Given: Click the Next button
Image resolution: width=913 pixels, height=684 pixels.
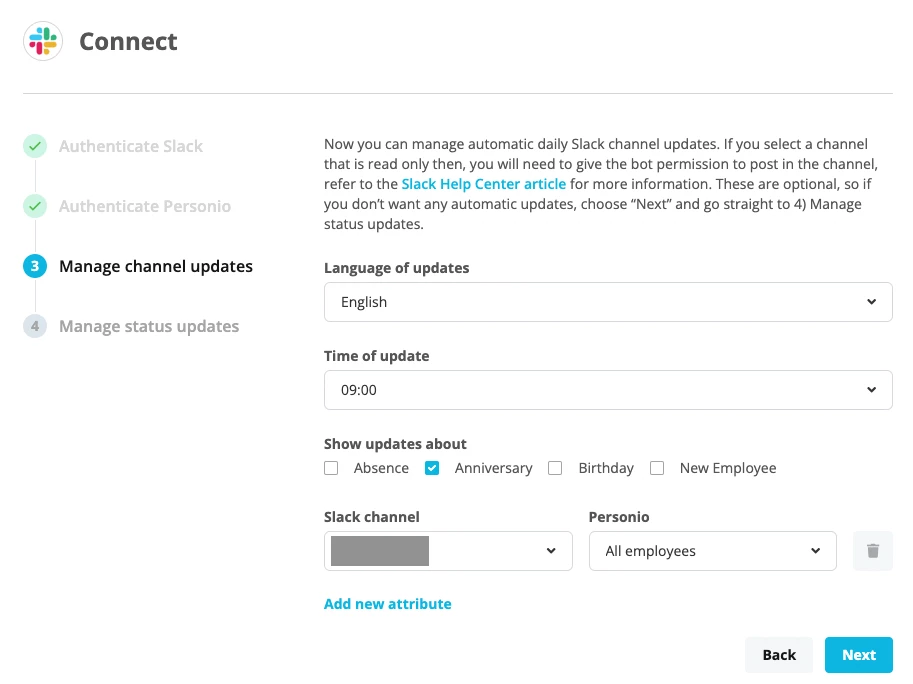Looking at the screenshot, I should tap(859, 655).
